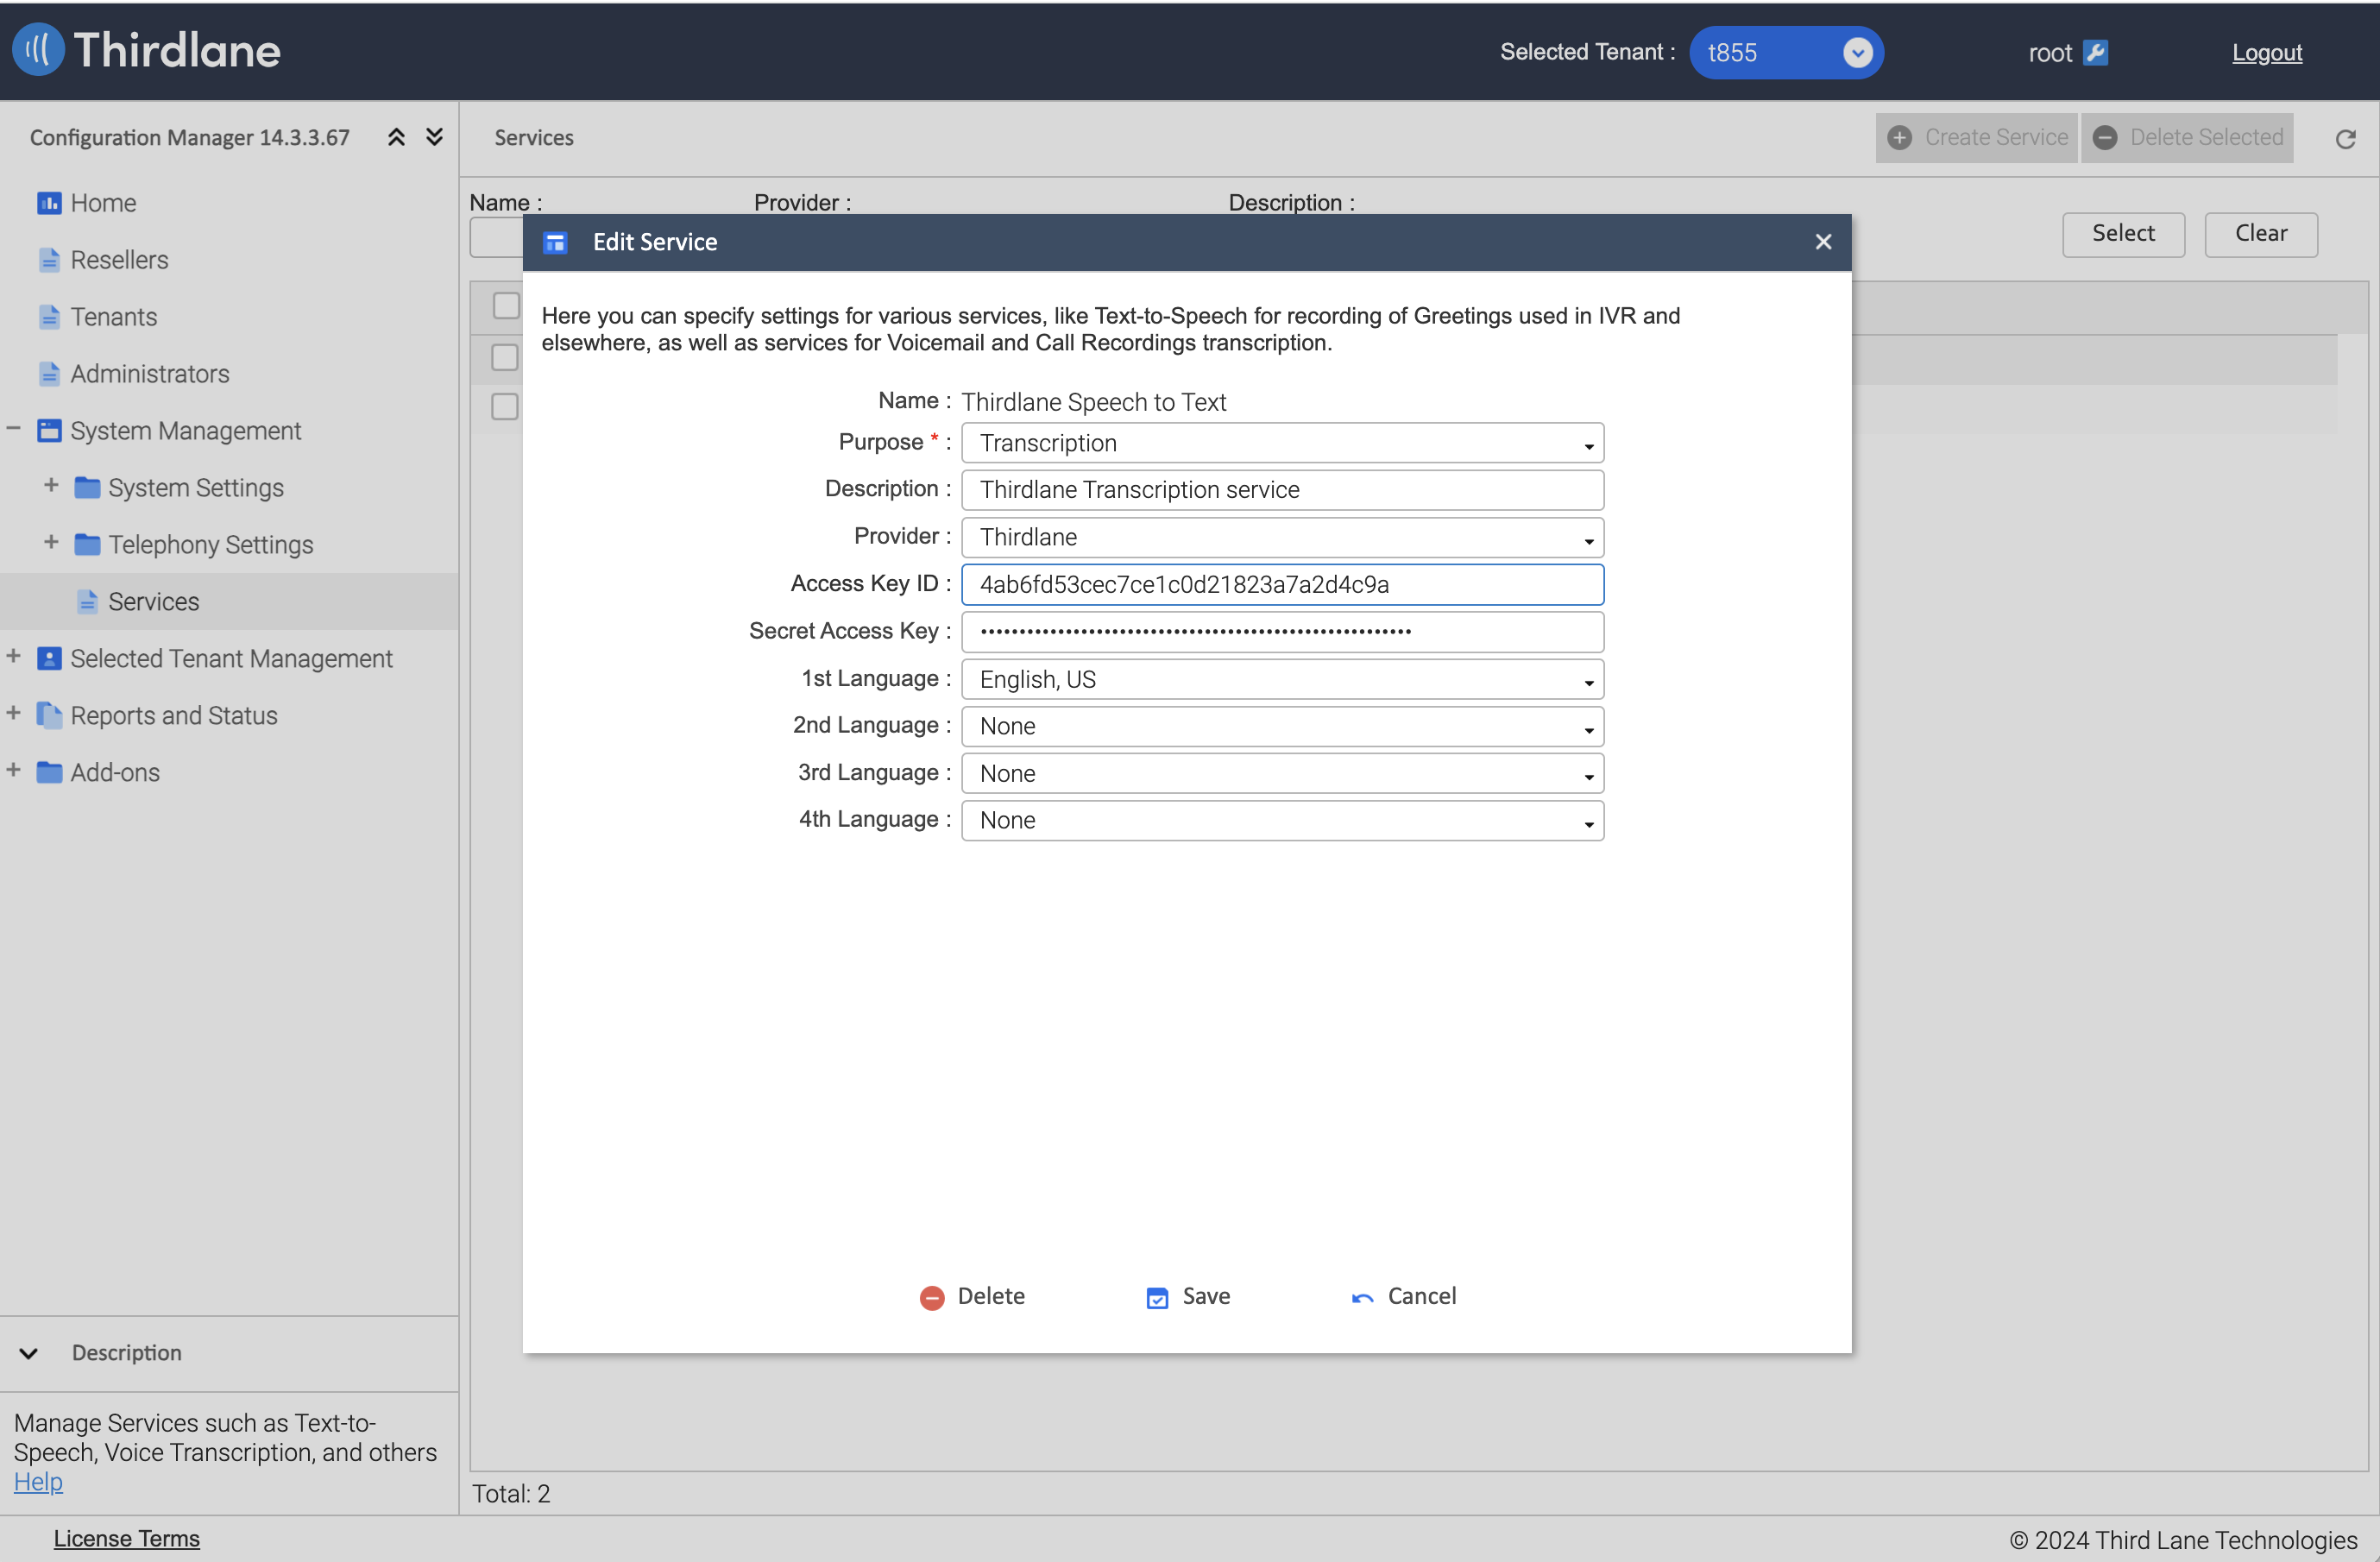Click the Delete button label
Image resolution: width=2380 pixels, height=1562 pixels.
point(991,1297)
